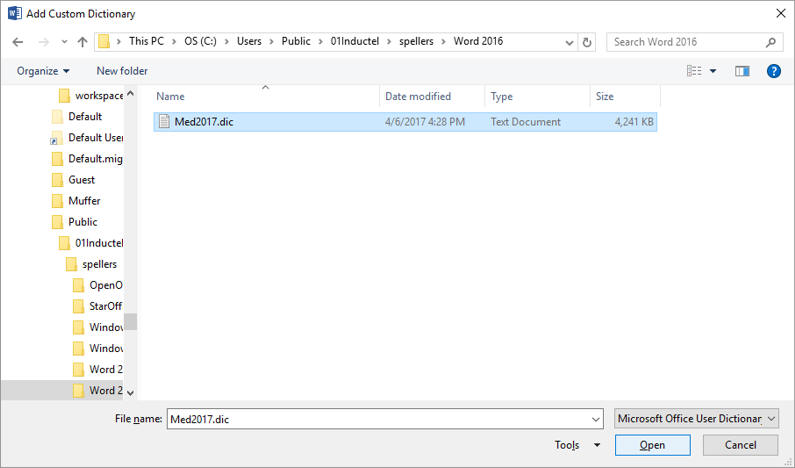Select the Med2017.dic file icon
The image size is (795, 468).
[x=164, y=122]
